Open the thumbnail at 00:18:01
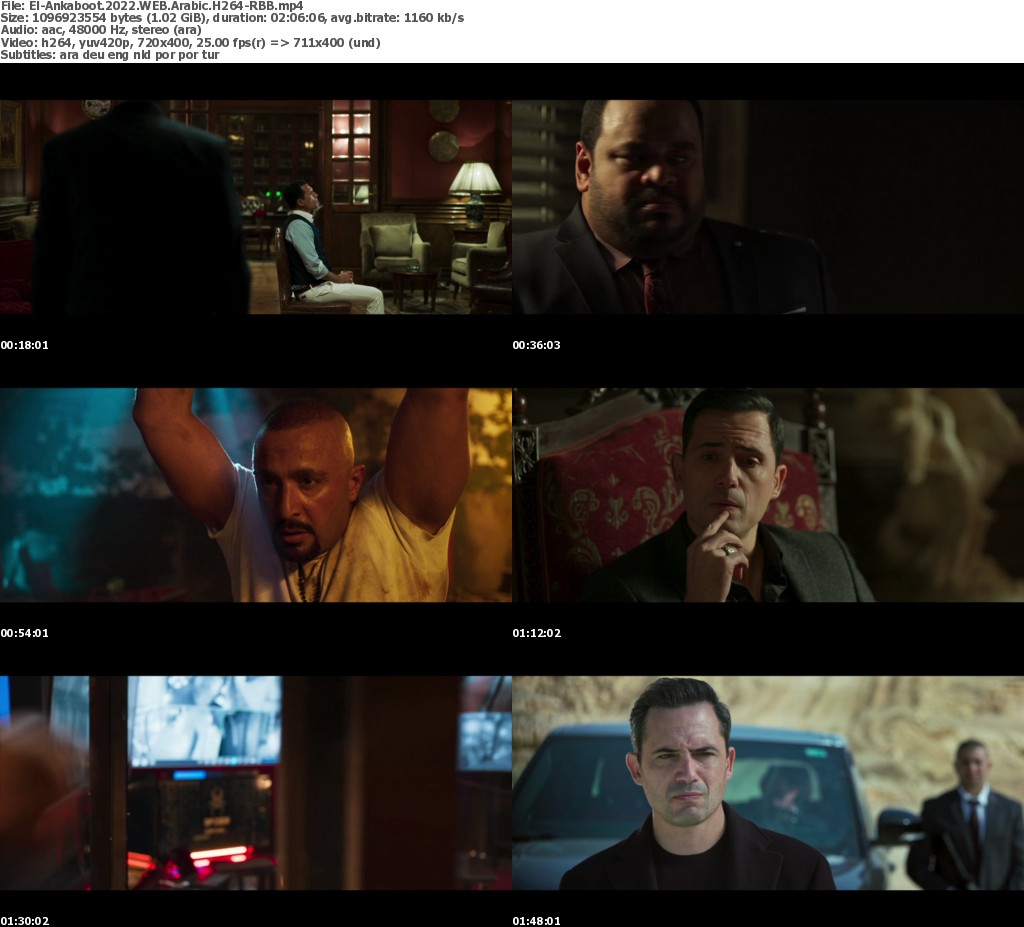The image size is (1024, 927). point(256,207)
